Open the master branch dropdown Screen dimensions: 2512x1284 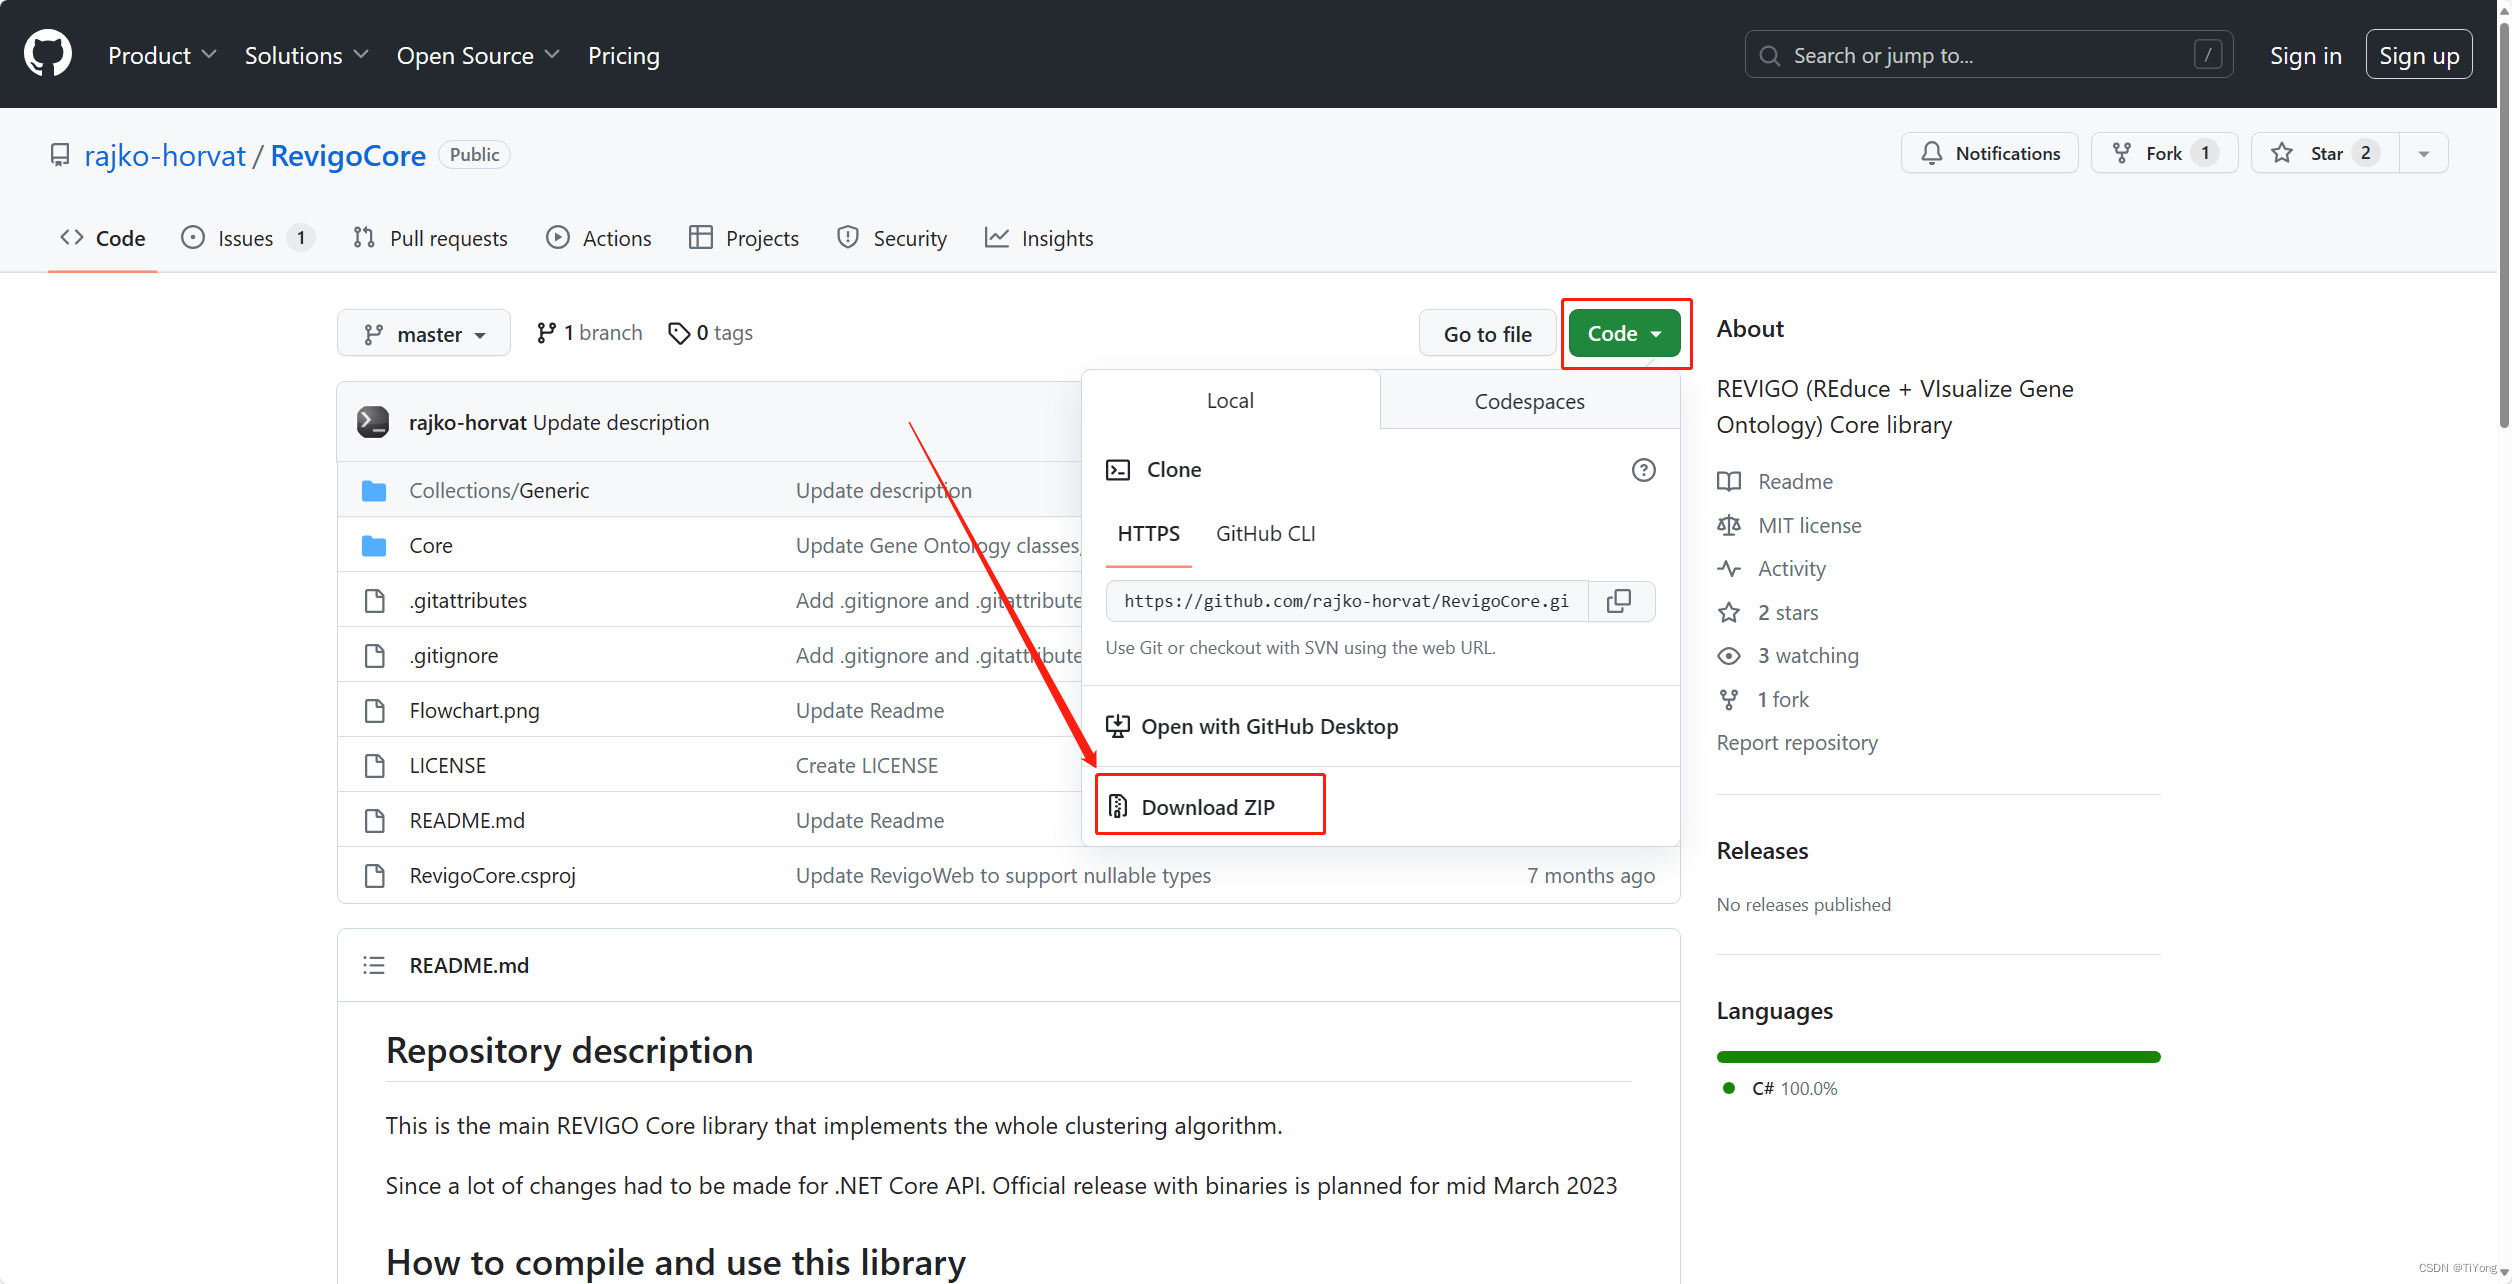[x=424, y=334]
